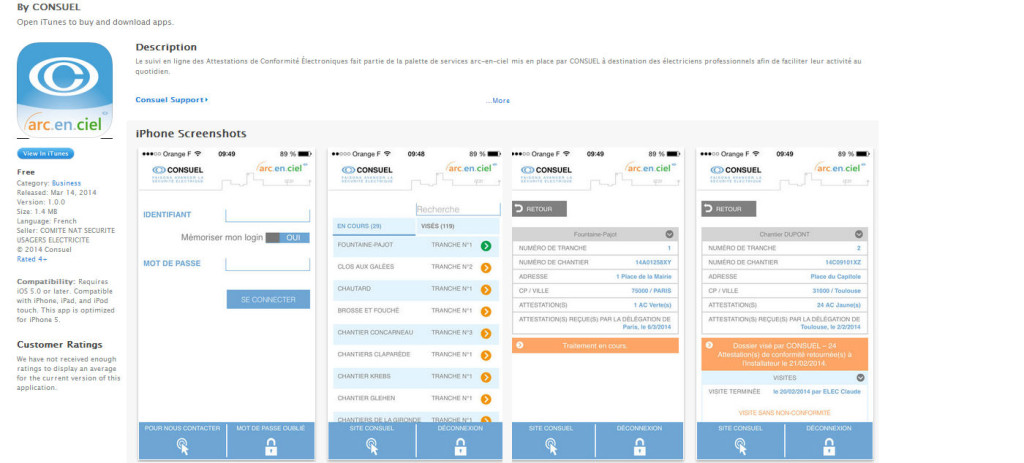Click the orange arrow icon for CHAUTARD
This screenshot has width=1024, height=463.
(x=486, y=289)
